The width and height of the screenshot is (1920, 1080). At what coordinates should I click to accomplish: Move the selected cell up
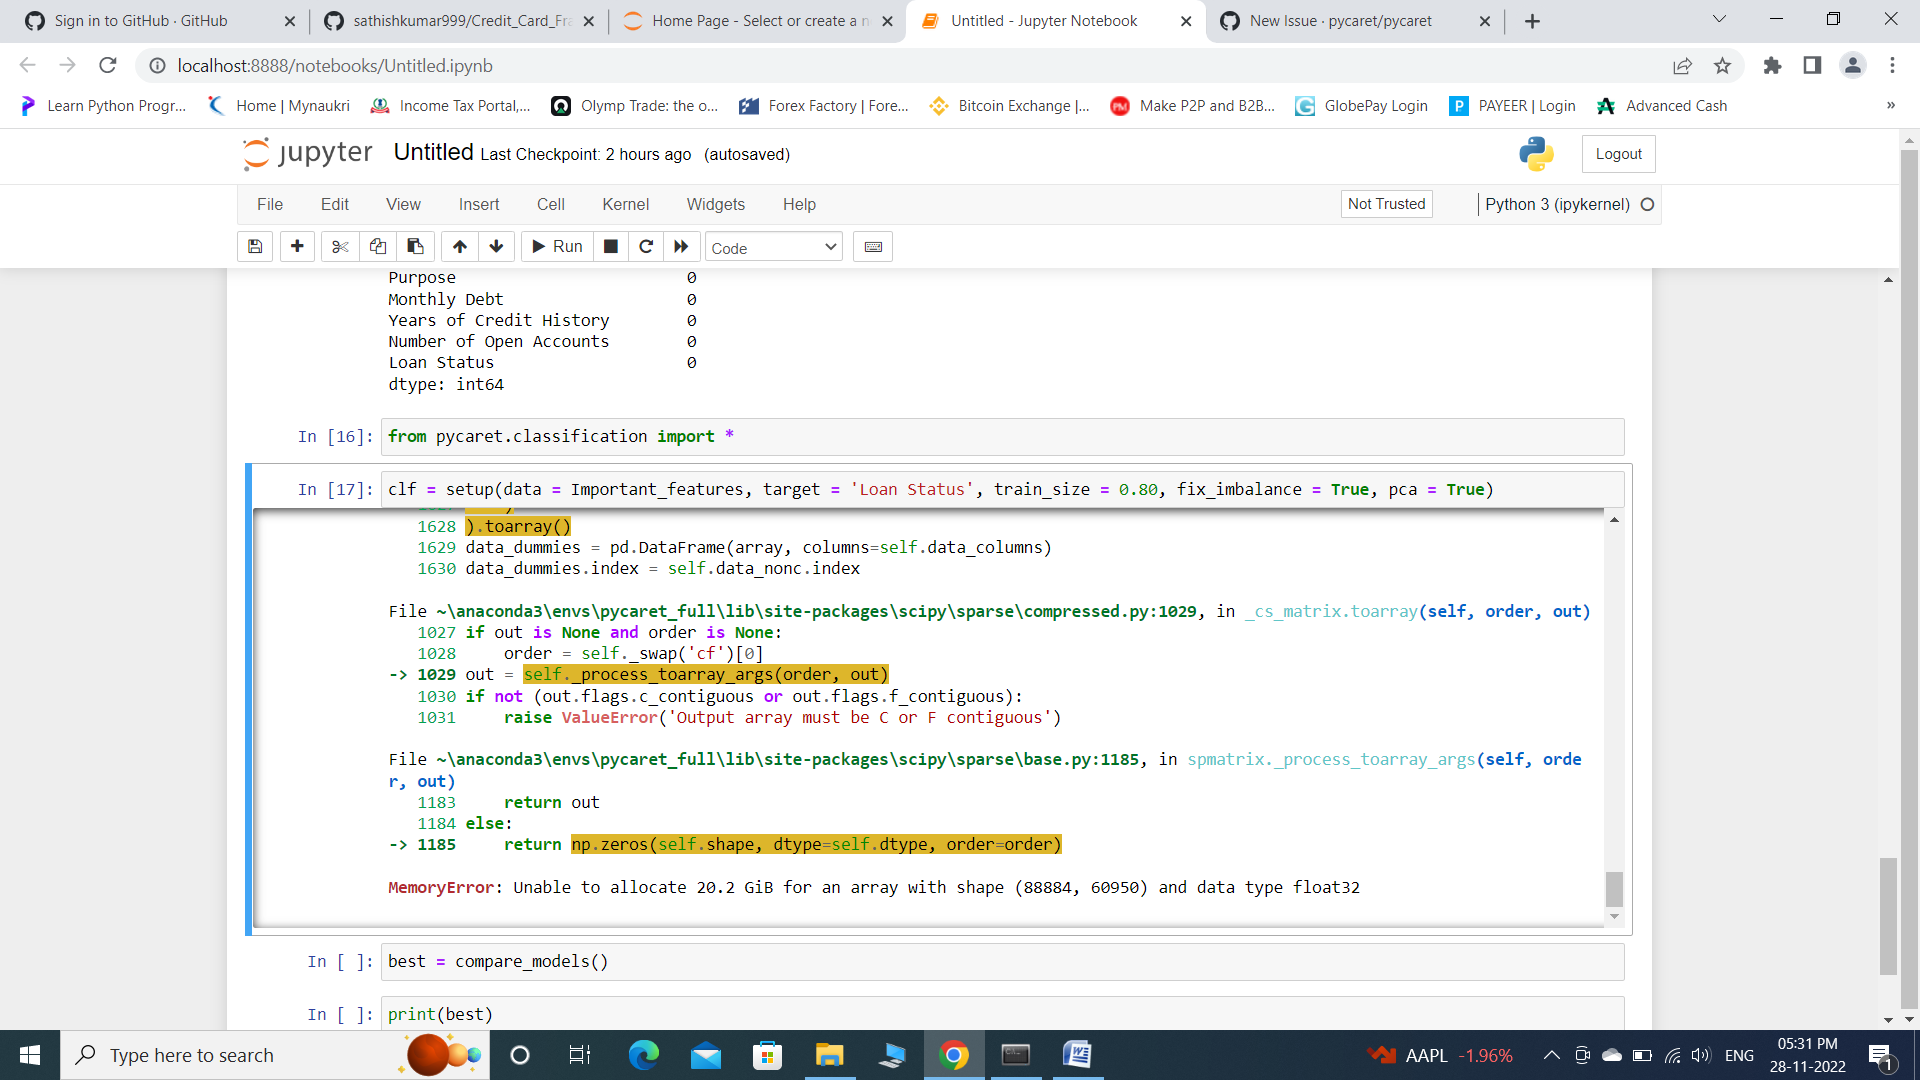point(459,246)
